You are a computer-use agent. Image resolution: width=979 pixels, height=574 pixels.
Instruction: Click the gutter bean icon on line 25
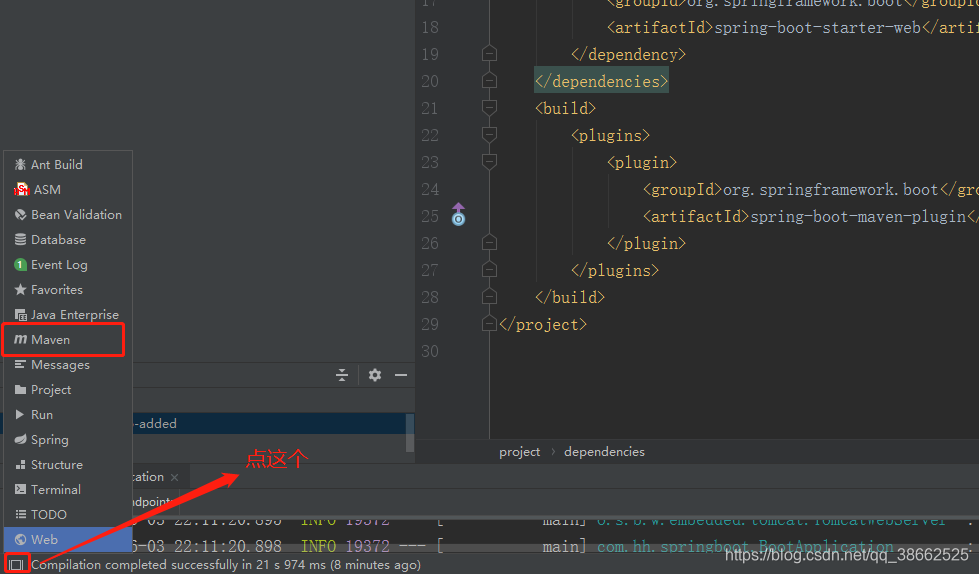click(458, 214)
